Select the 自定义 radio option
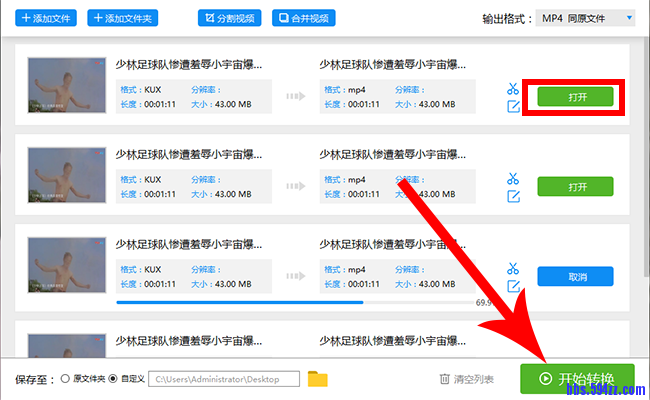The height and width of the screenshot is (400, 650). [114, 379]
